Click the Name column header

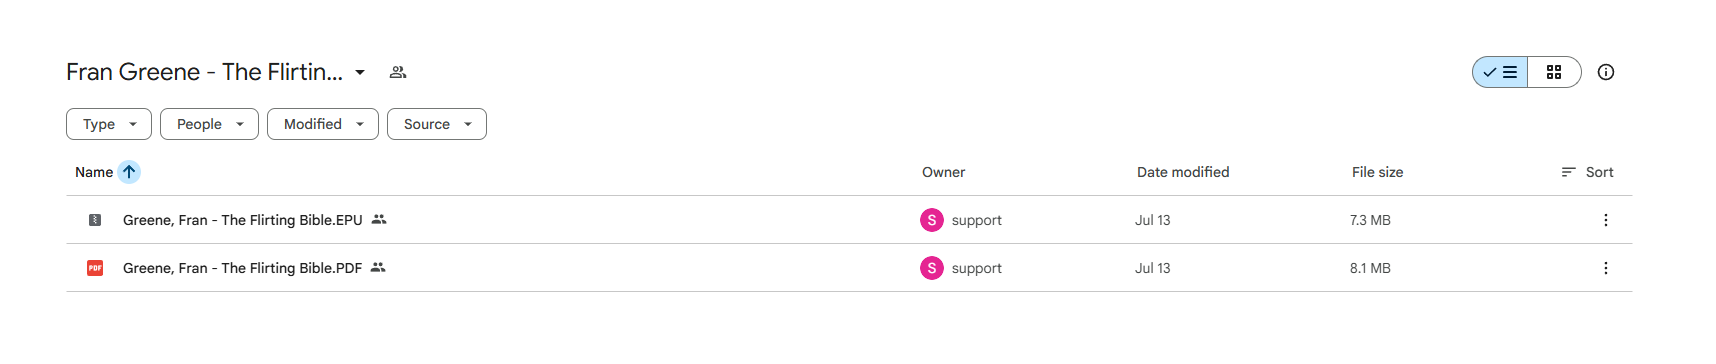(94, 172)
